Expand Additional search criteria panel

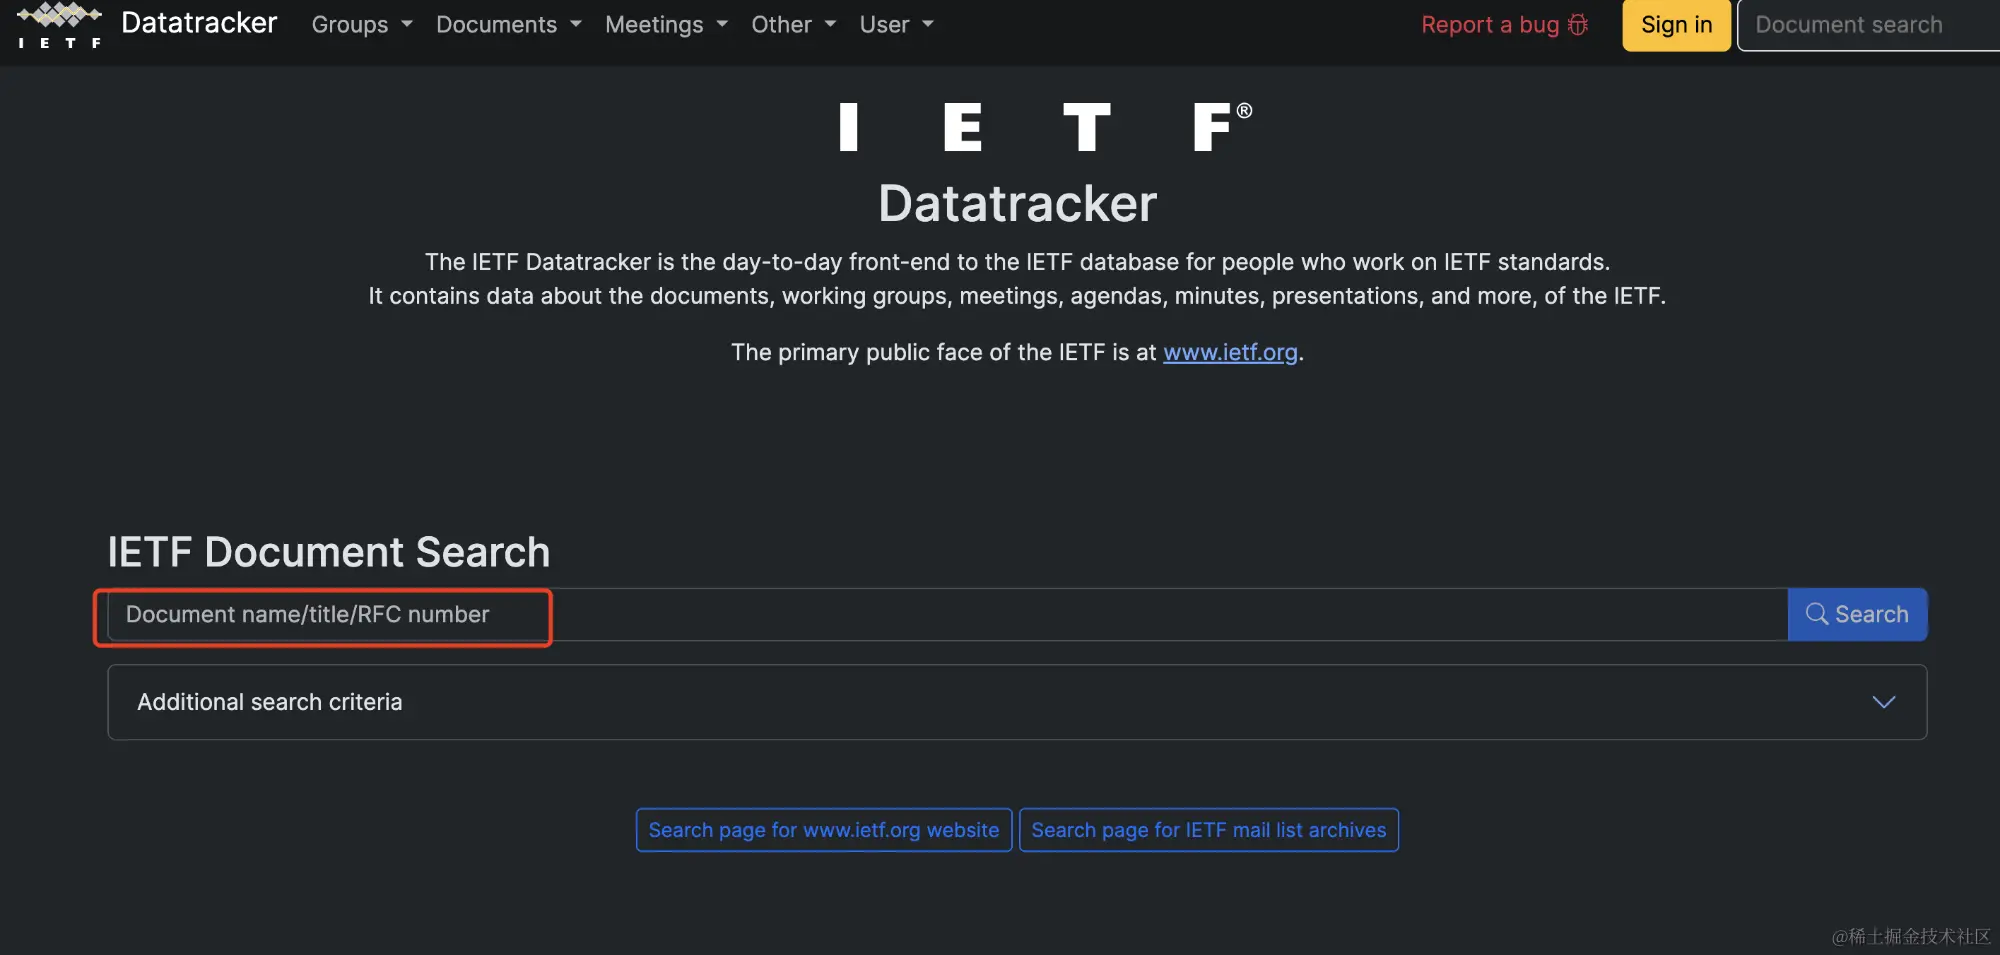coord(1017,702)
